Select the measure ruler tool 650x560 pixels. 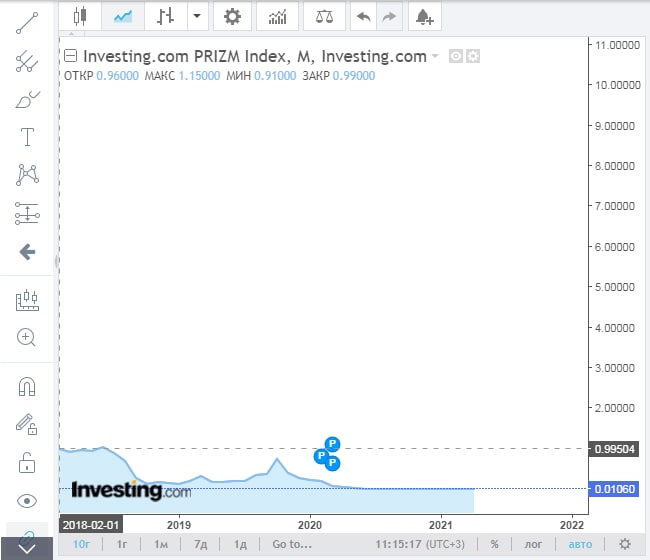[27, 300]
